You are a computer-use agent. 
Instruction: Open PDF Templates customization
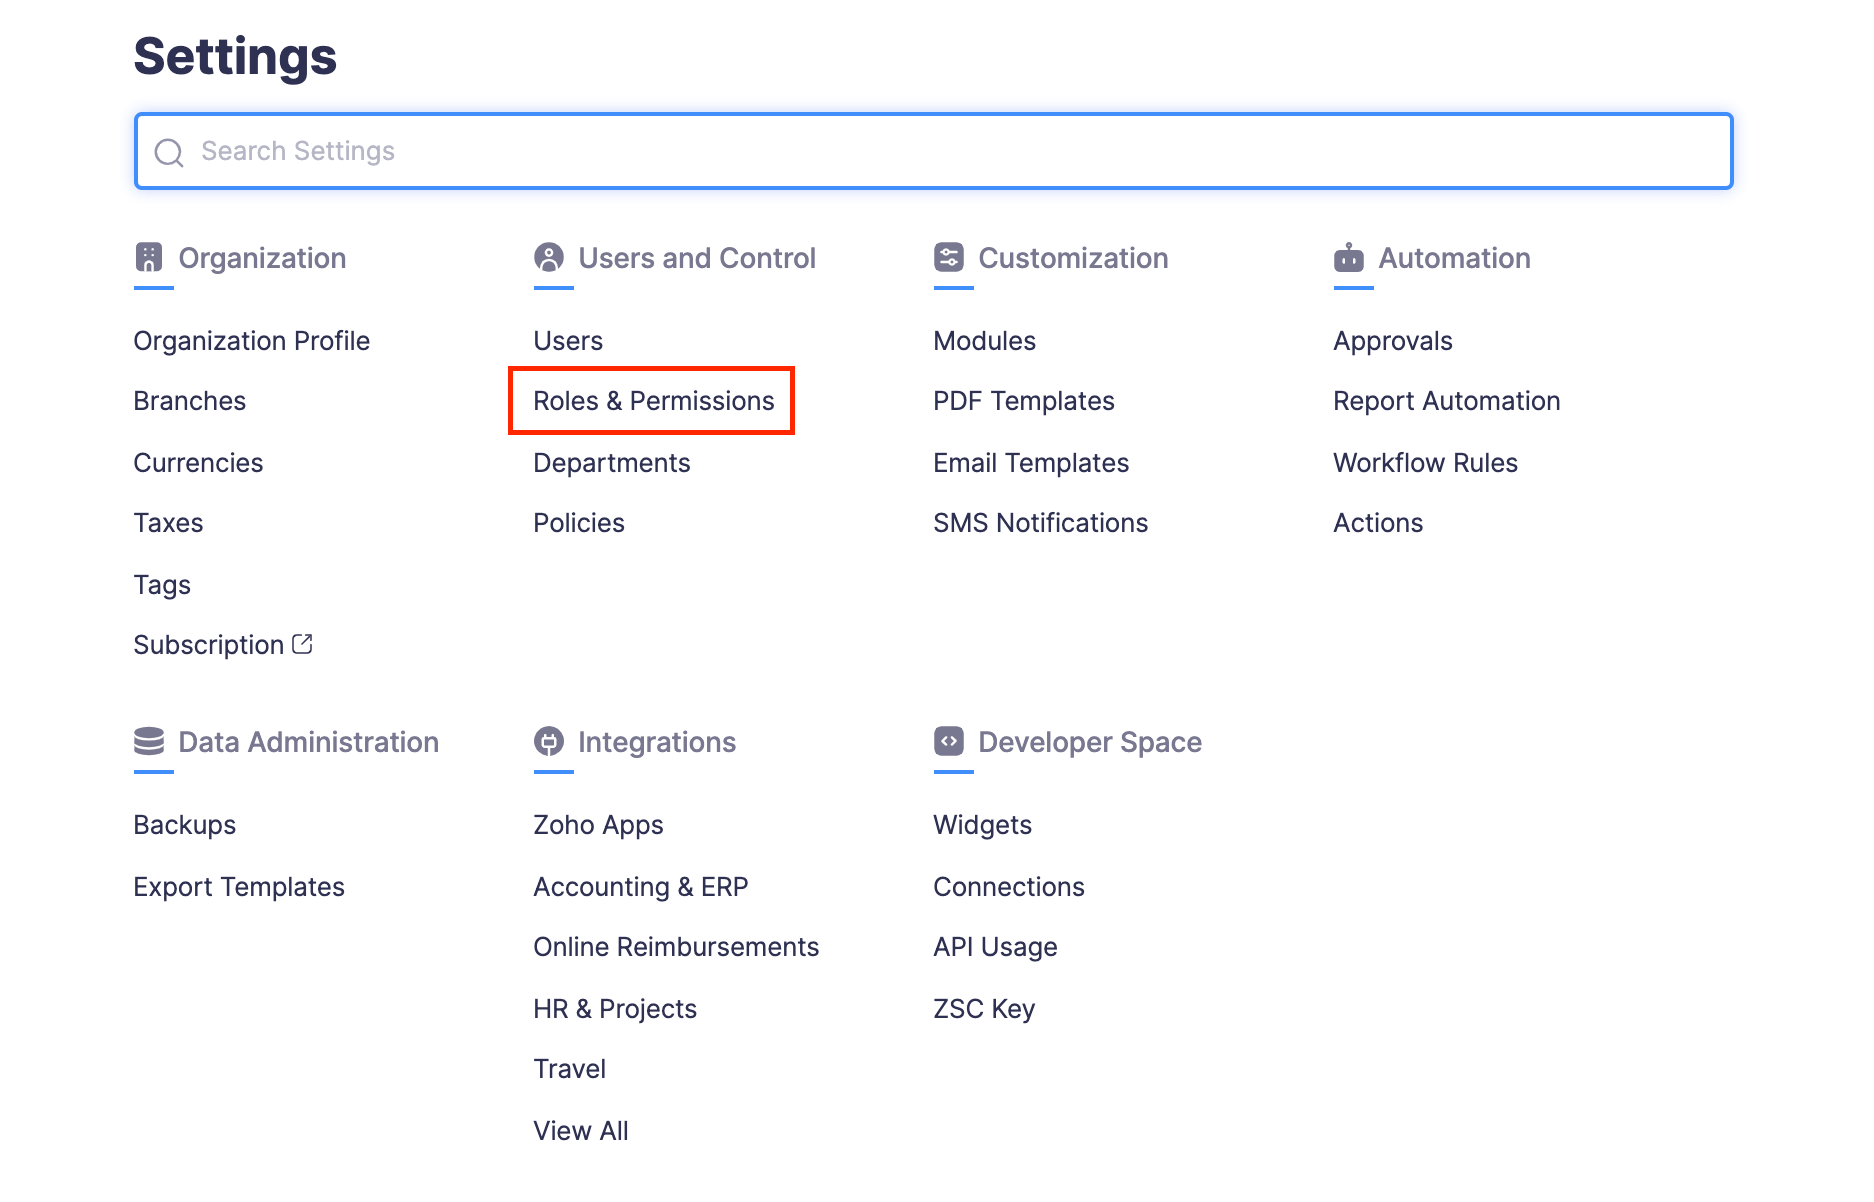pos(1023,401)
